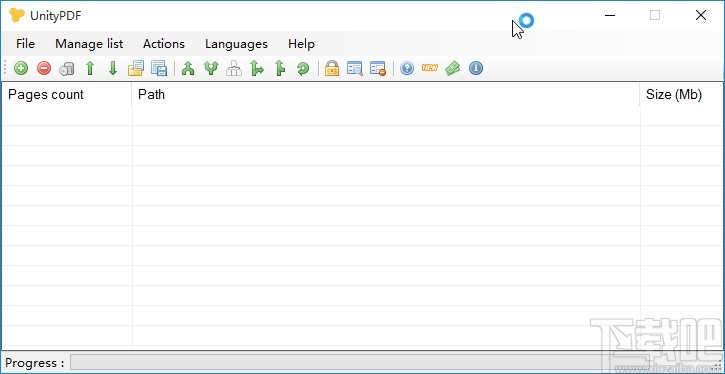Click the orange NEW badge icon
Viewport: 725px width, 374px height.
tap(430, 68)
